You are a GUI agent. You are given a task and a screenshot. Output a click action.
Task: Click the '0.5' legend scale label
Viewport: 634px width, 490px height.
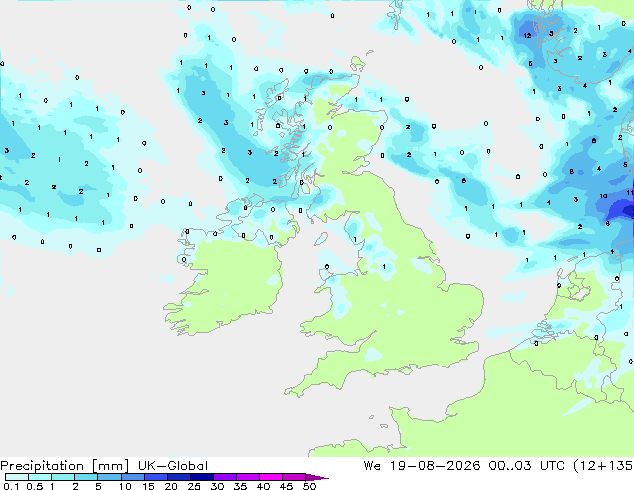[34, 486]
